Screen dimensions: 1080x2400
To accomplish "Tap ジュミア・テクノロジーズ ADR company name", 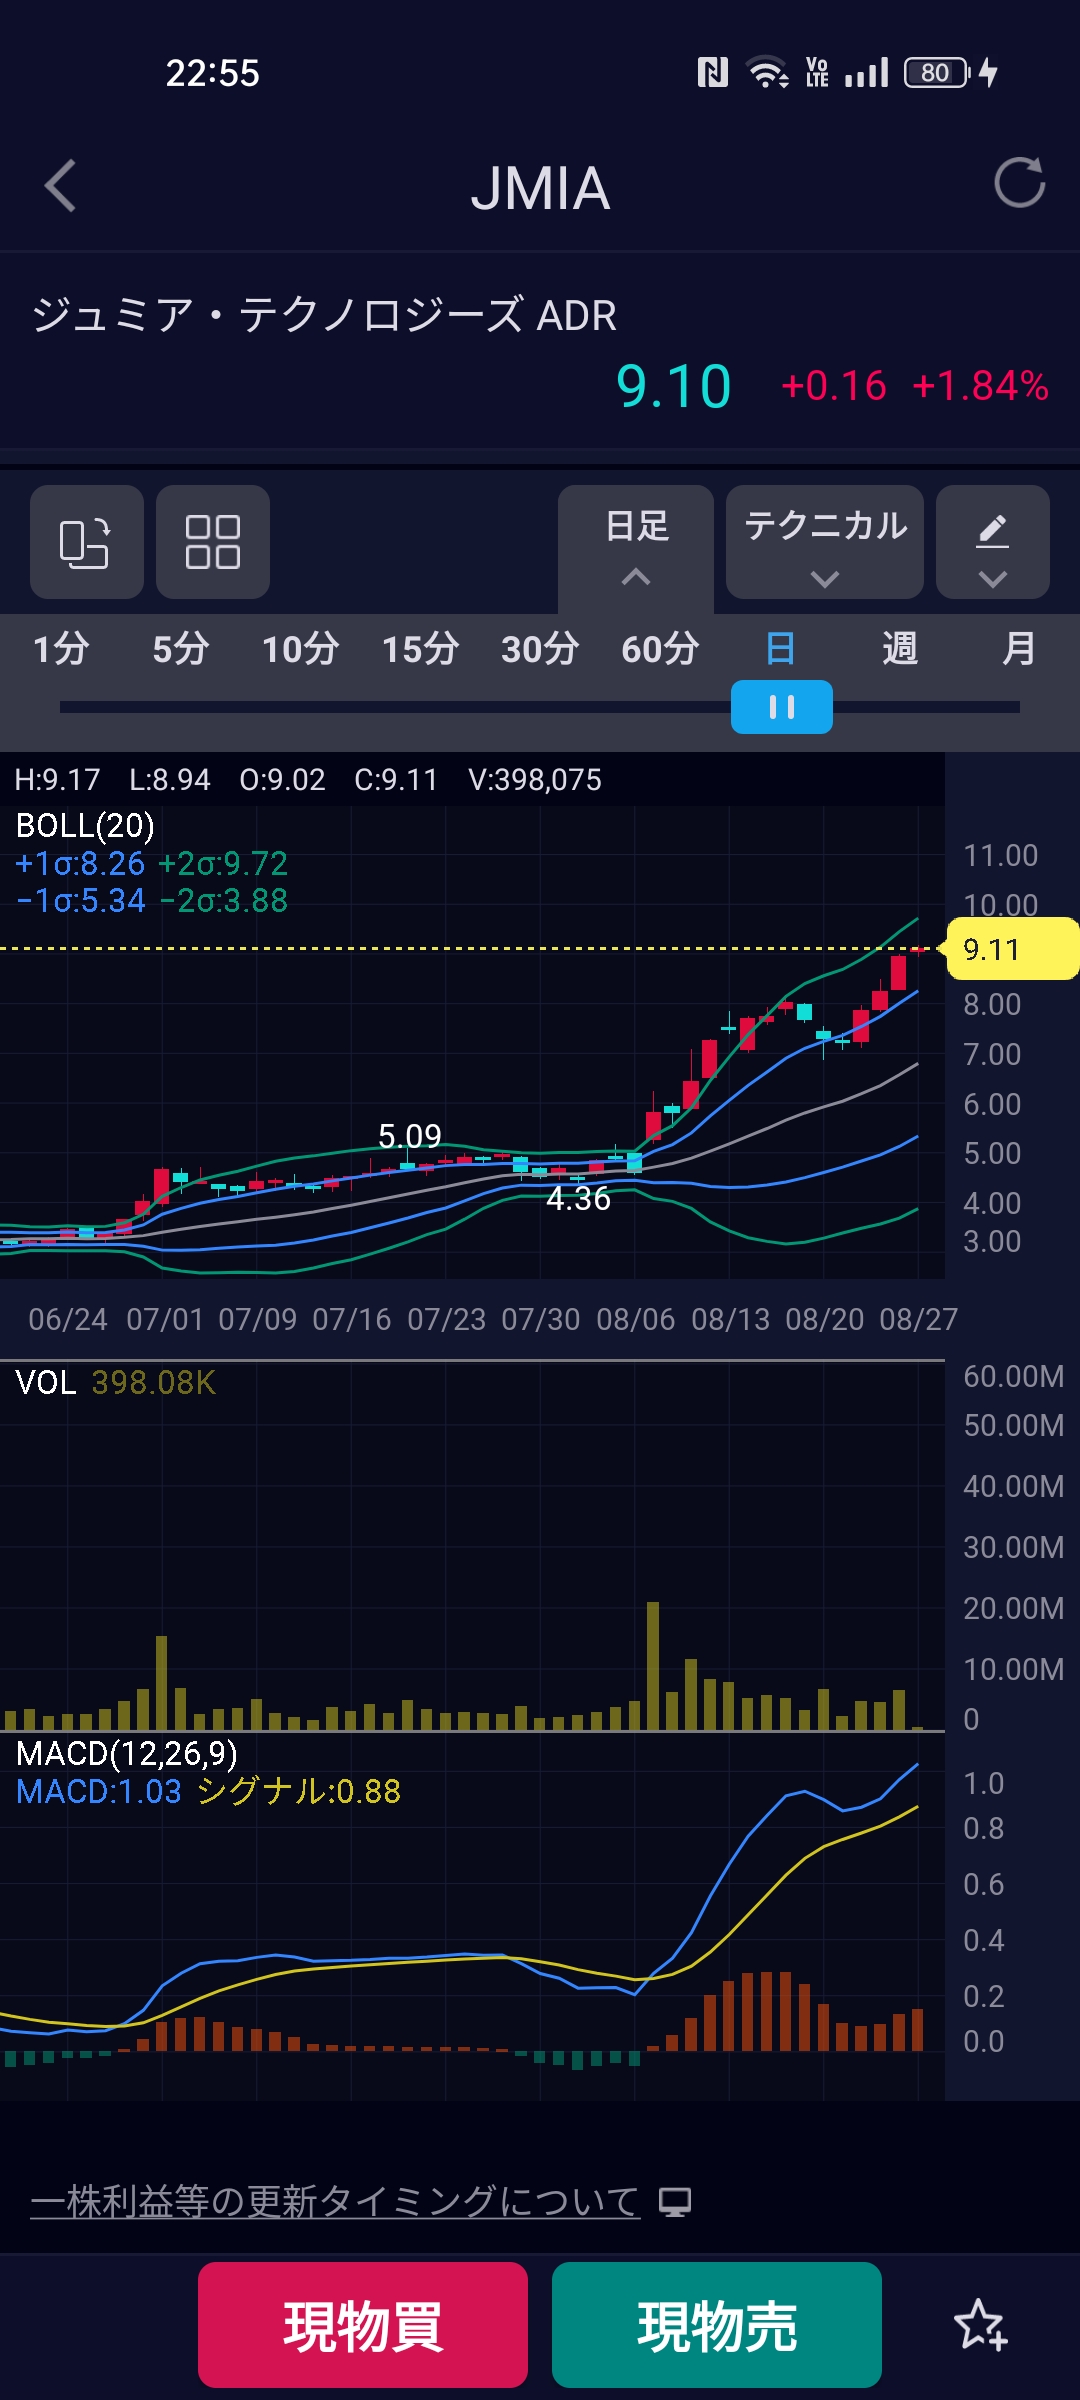I will pos(324,315).
